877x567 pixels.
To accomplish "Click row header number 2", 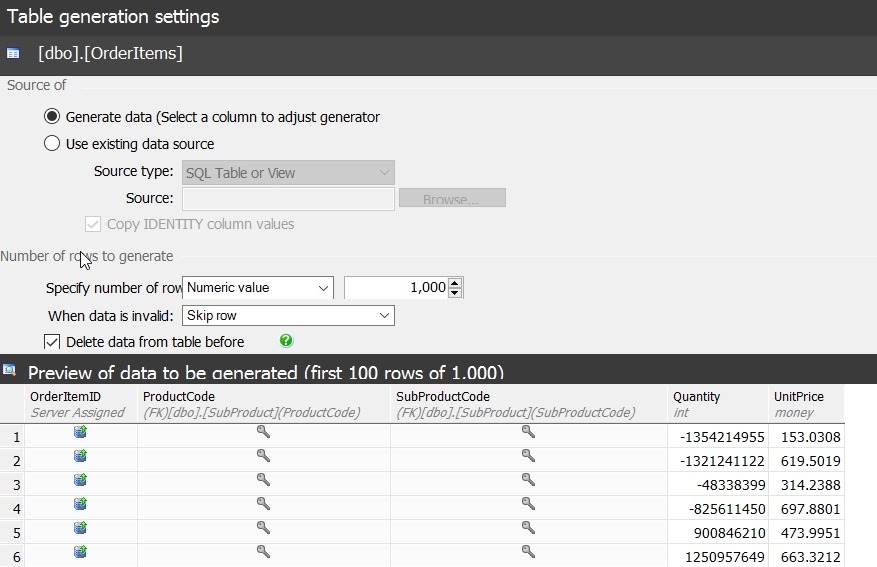I will pos(12,460).
